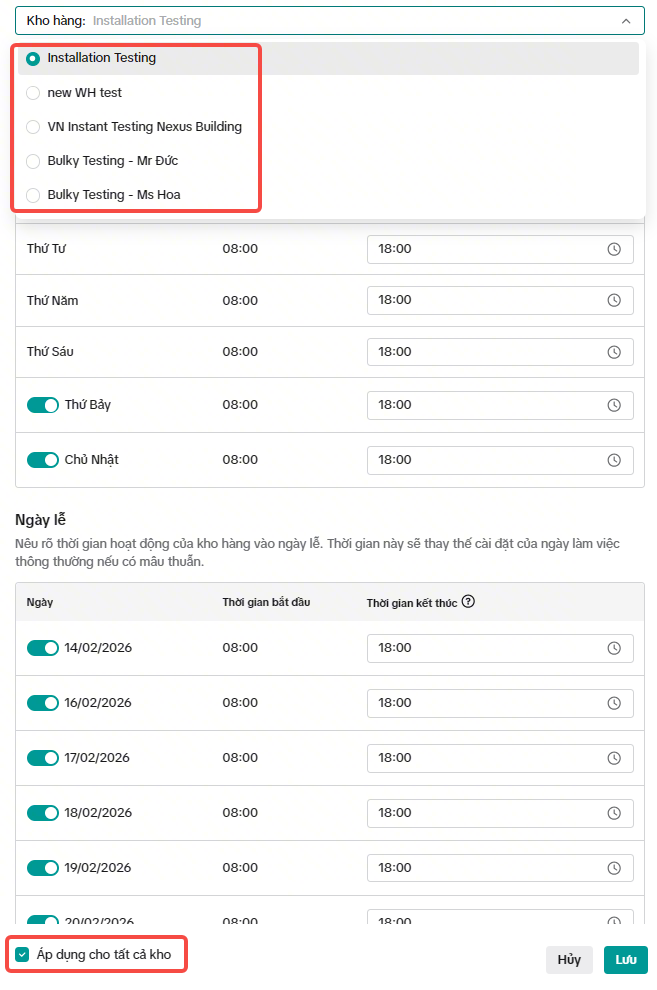Select Bulky Testing - Ms Hoa
The image size is (657, 990).
(x=113, y=195)
